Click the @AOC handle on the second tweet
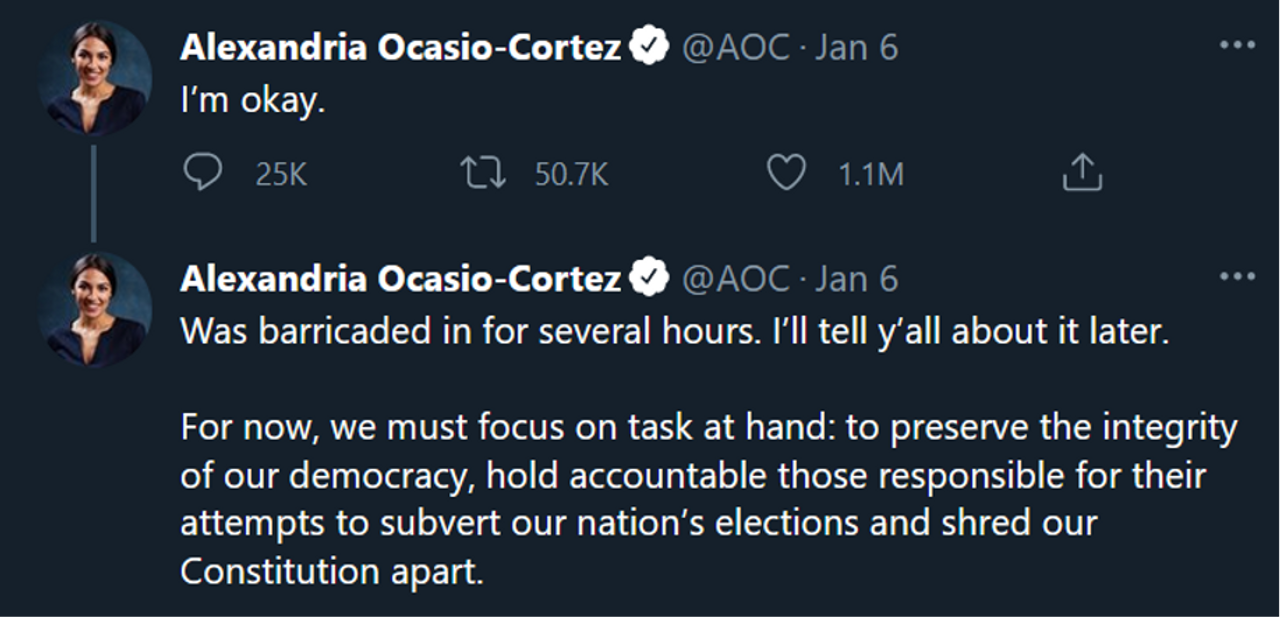Screen dimensions: 1280x618 point(735,278)
